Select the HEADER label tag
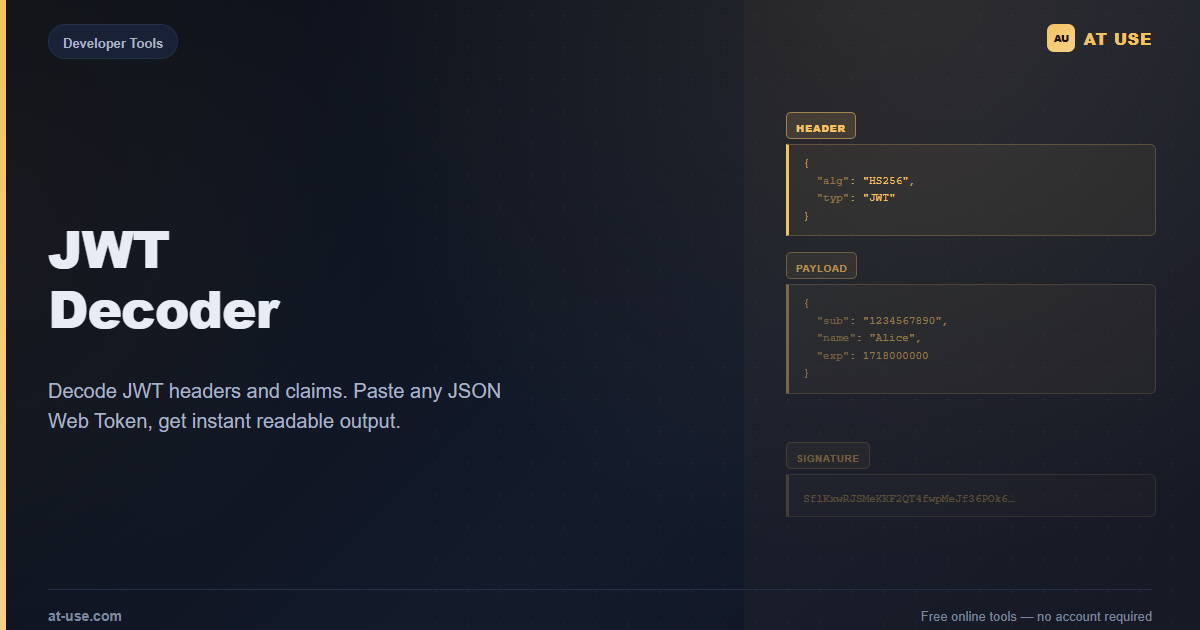The height and width of the screenshot is (630, 1200). pyautogui.click(x=821, y=126)
